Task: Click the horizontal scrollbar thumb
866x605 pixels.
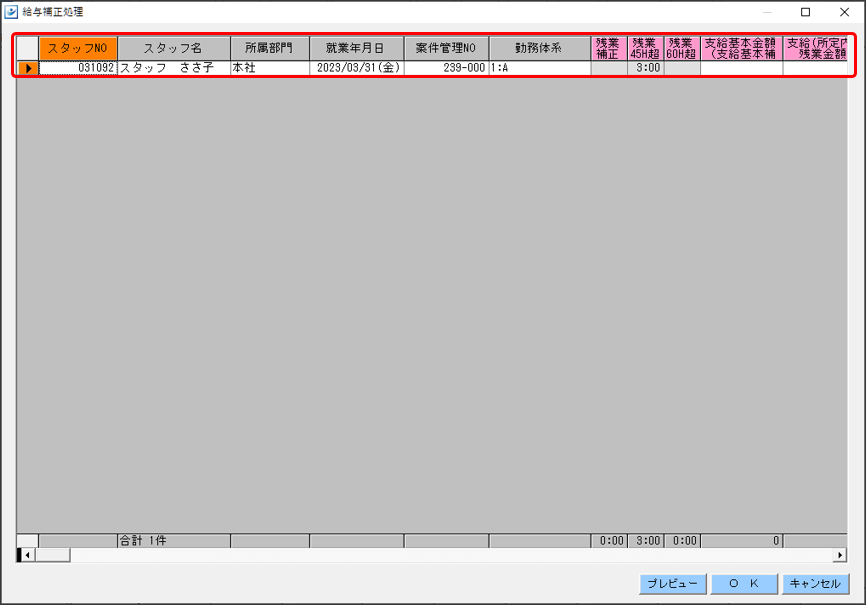Action: [x=52, y=555]
